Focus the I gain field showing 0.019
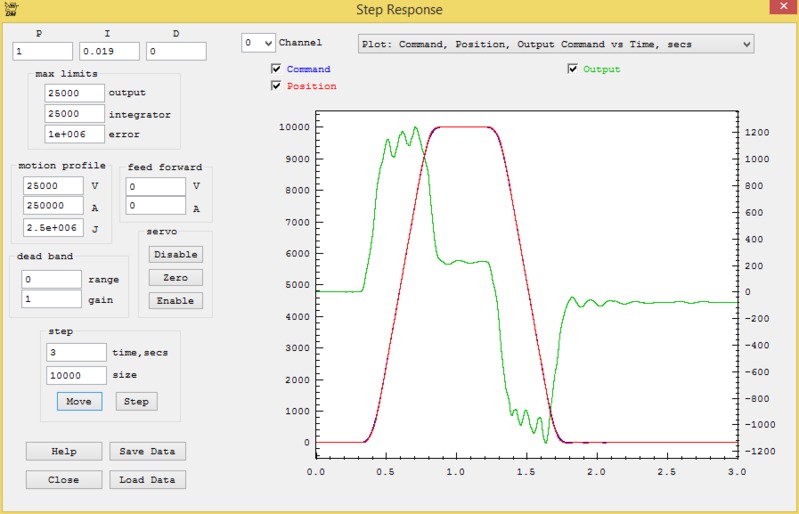The height and width of the screenshot is (514, 799). pyautogui.click(x=109, y=51)
